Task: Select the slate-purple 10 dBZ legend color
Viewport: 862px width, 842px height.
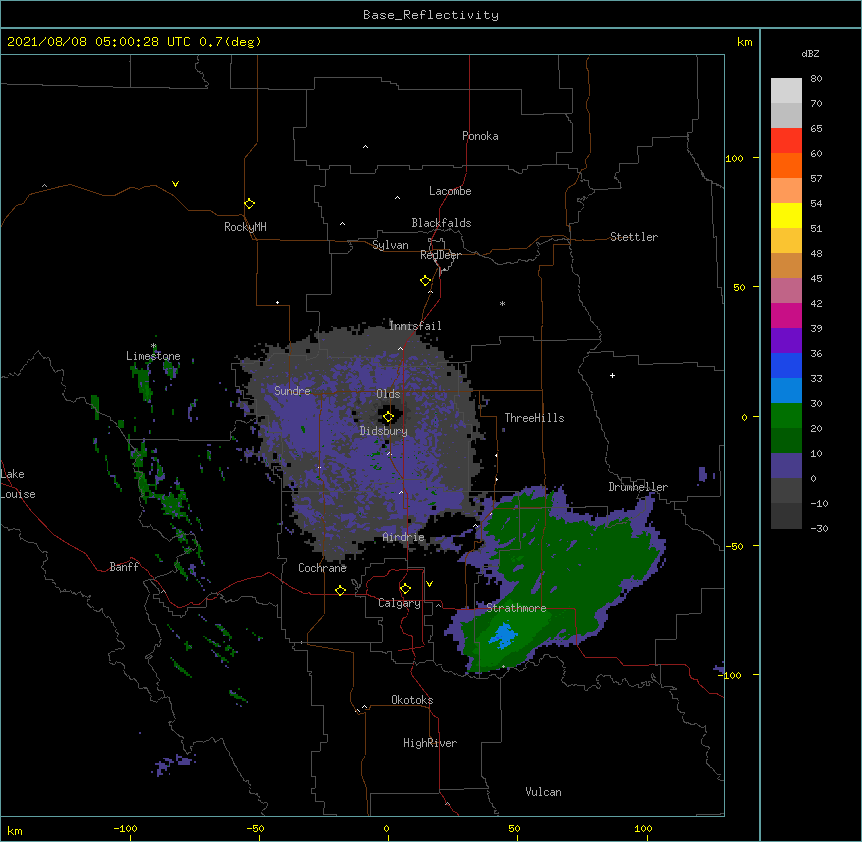Action: click(786, 466)
